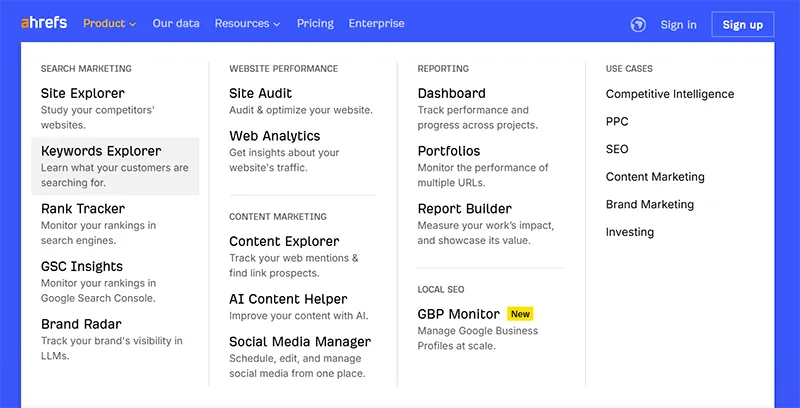Click the LOCAL SEO section heading
Viewport: 800px width, 408px height.
pos(441,289)
